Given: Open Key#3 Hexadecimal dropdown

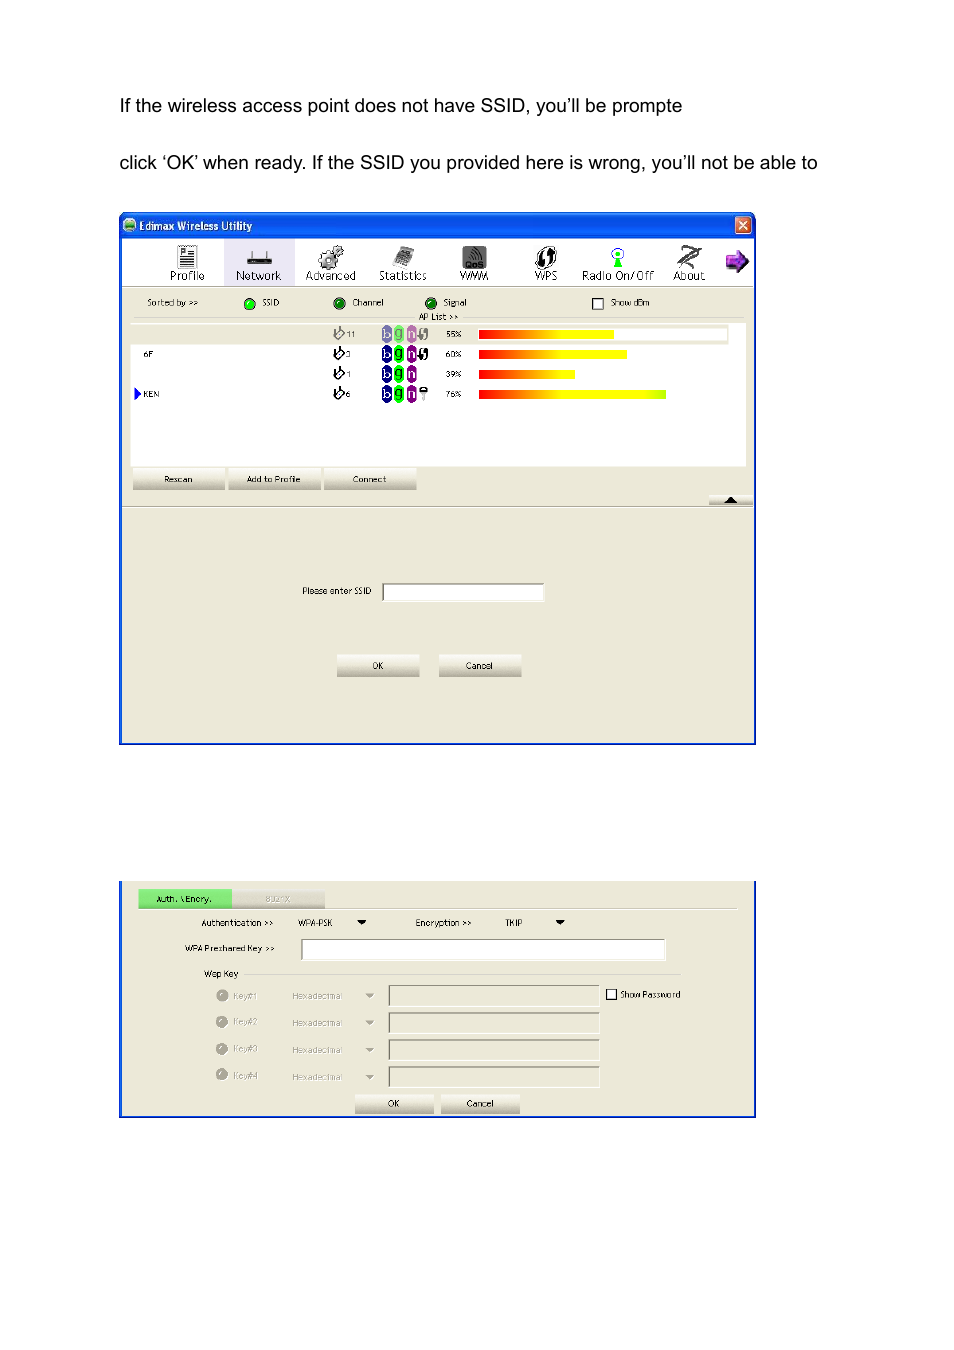Looking at the screenshot, I should coord(370,1050).
